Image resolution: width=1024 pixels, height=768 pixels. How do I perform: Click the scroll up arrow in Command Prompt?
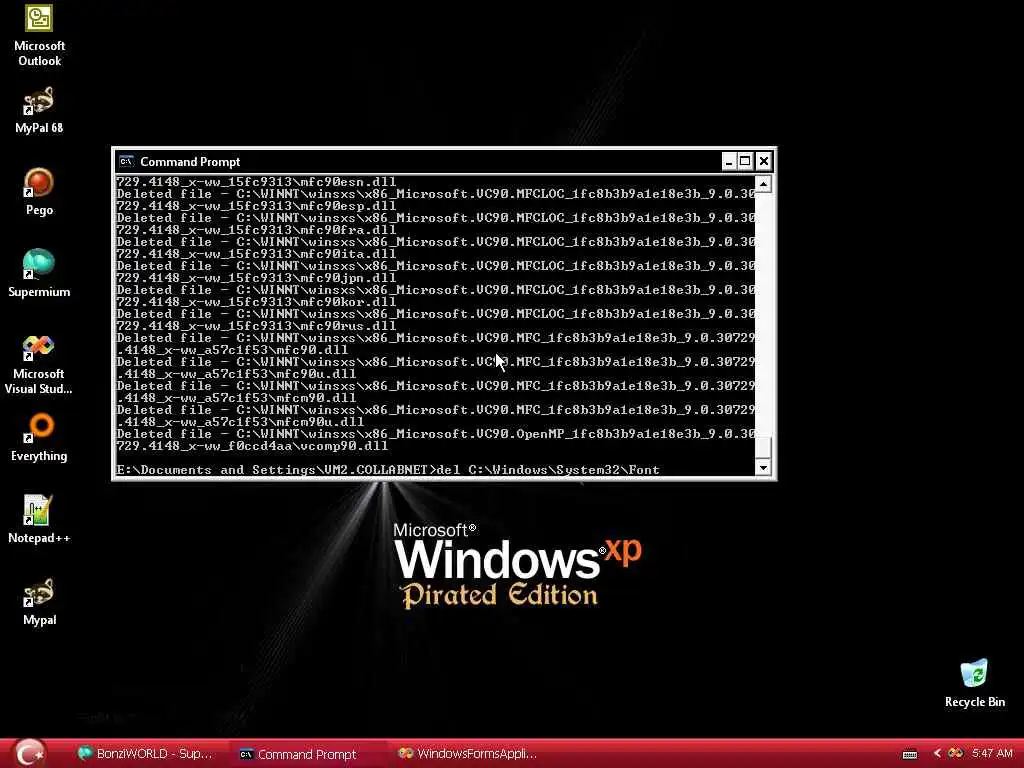tap(763, 184)
